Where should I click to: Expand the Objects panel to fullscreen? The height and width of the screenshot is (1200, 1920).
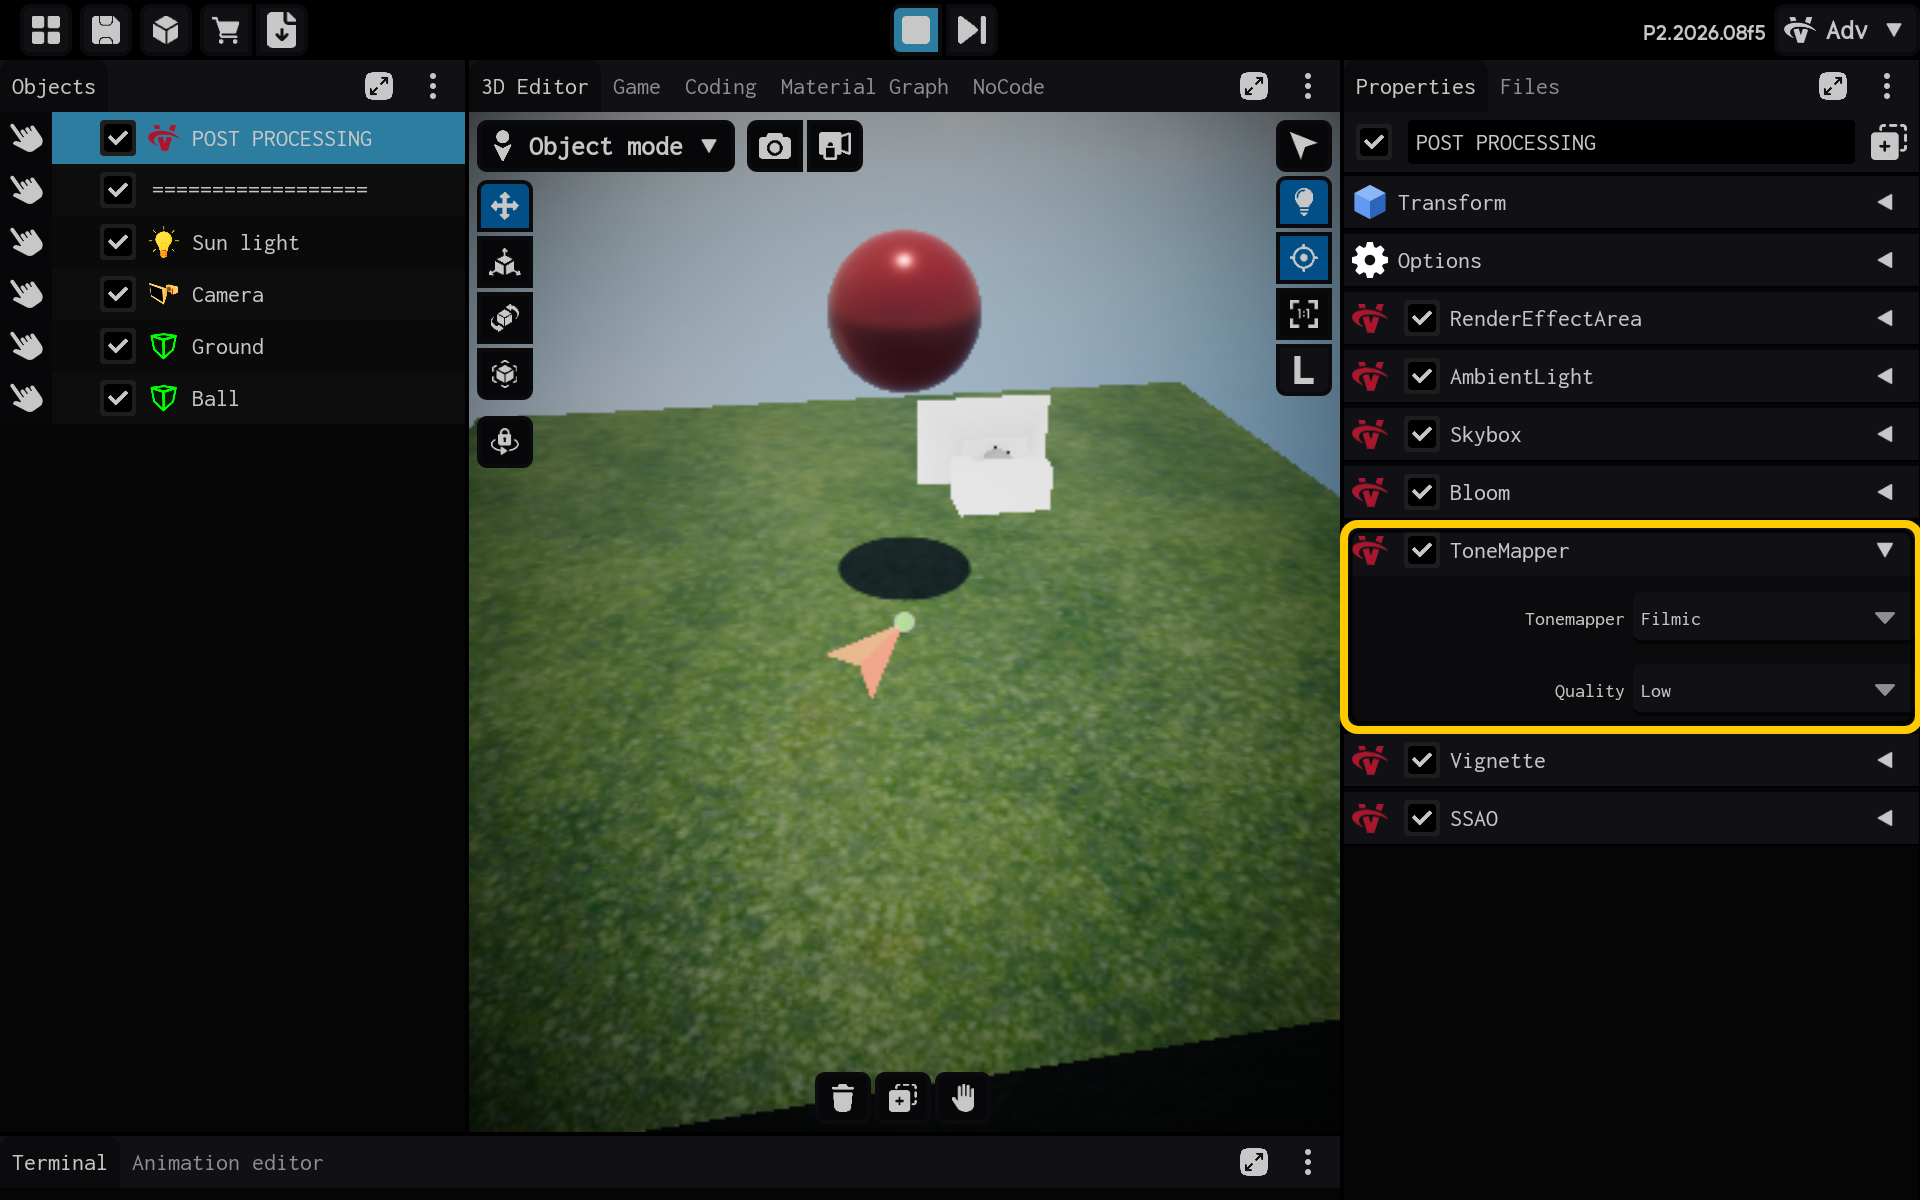pyautogui.click(x=379, y=86)
